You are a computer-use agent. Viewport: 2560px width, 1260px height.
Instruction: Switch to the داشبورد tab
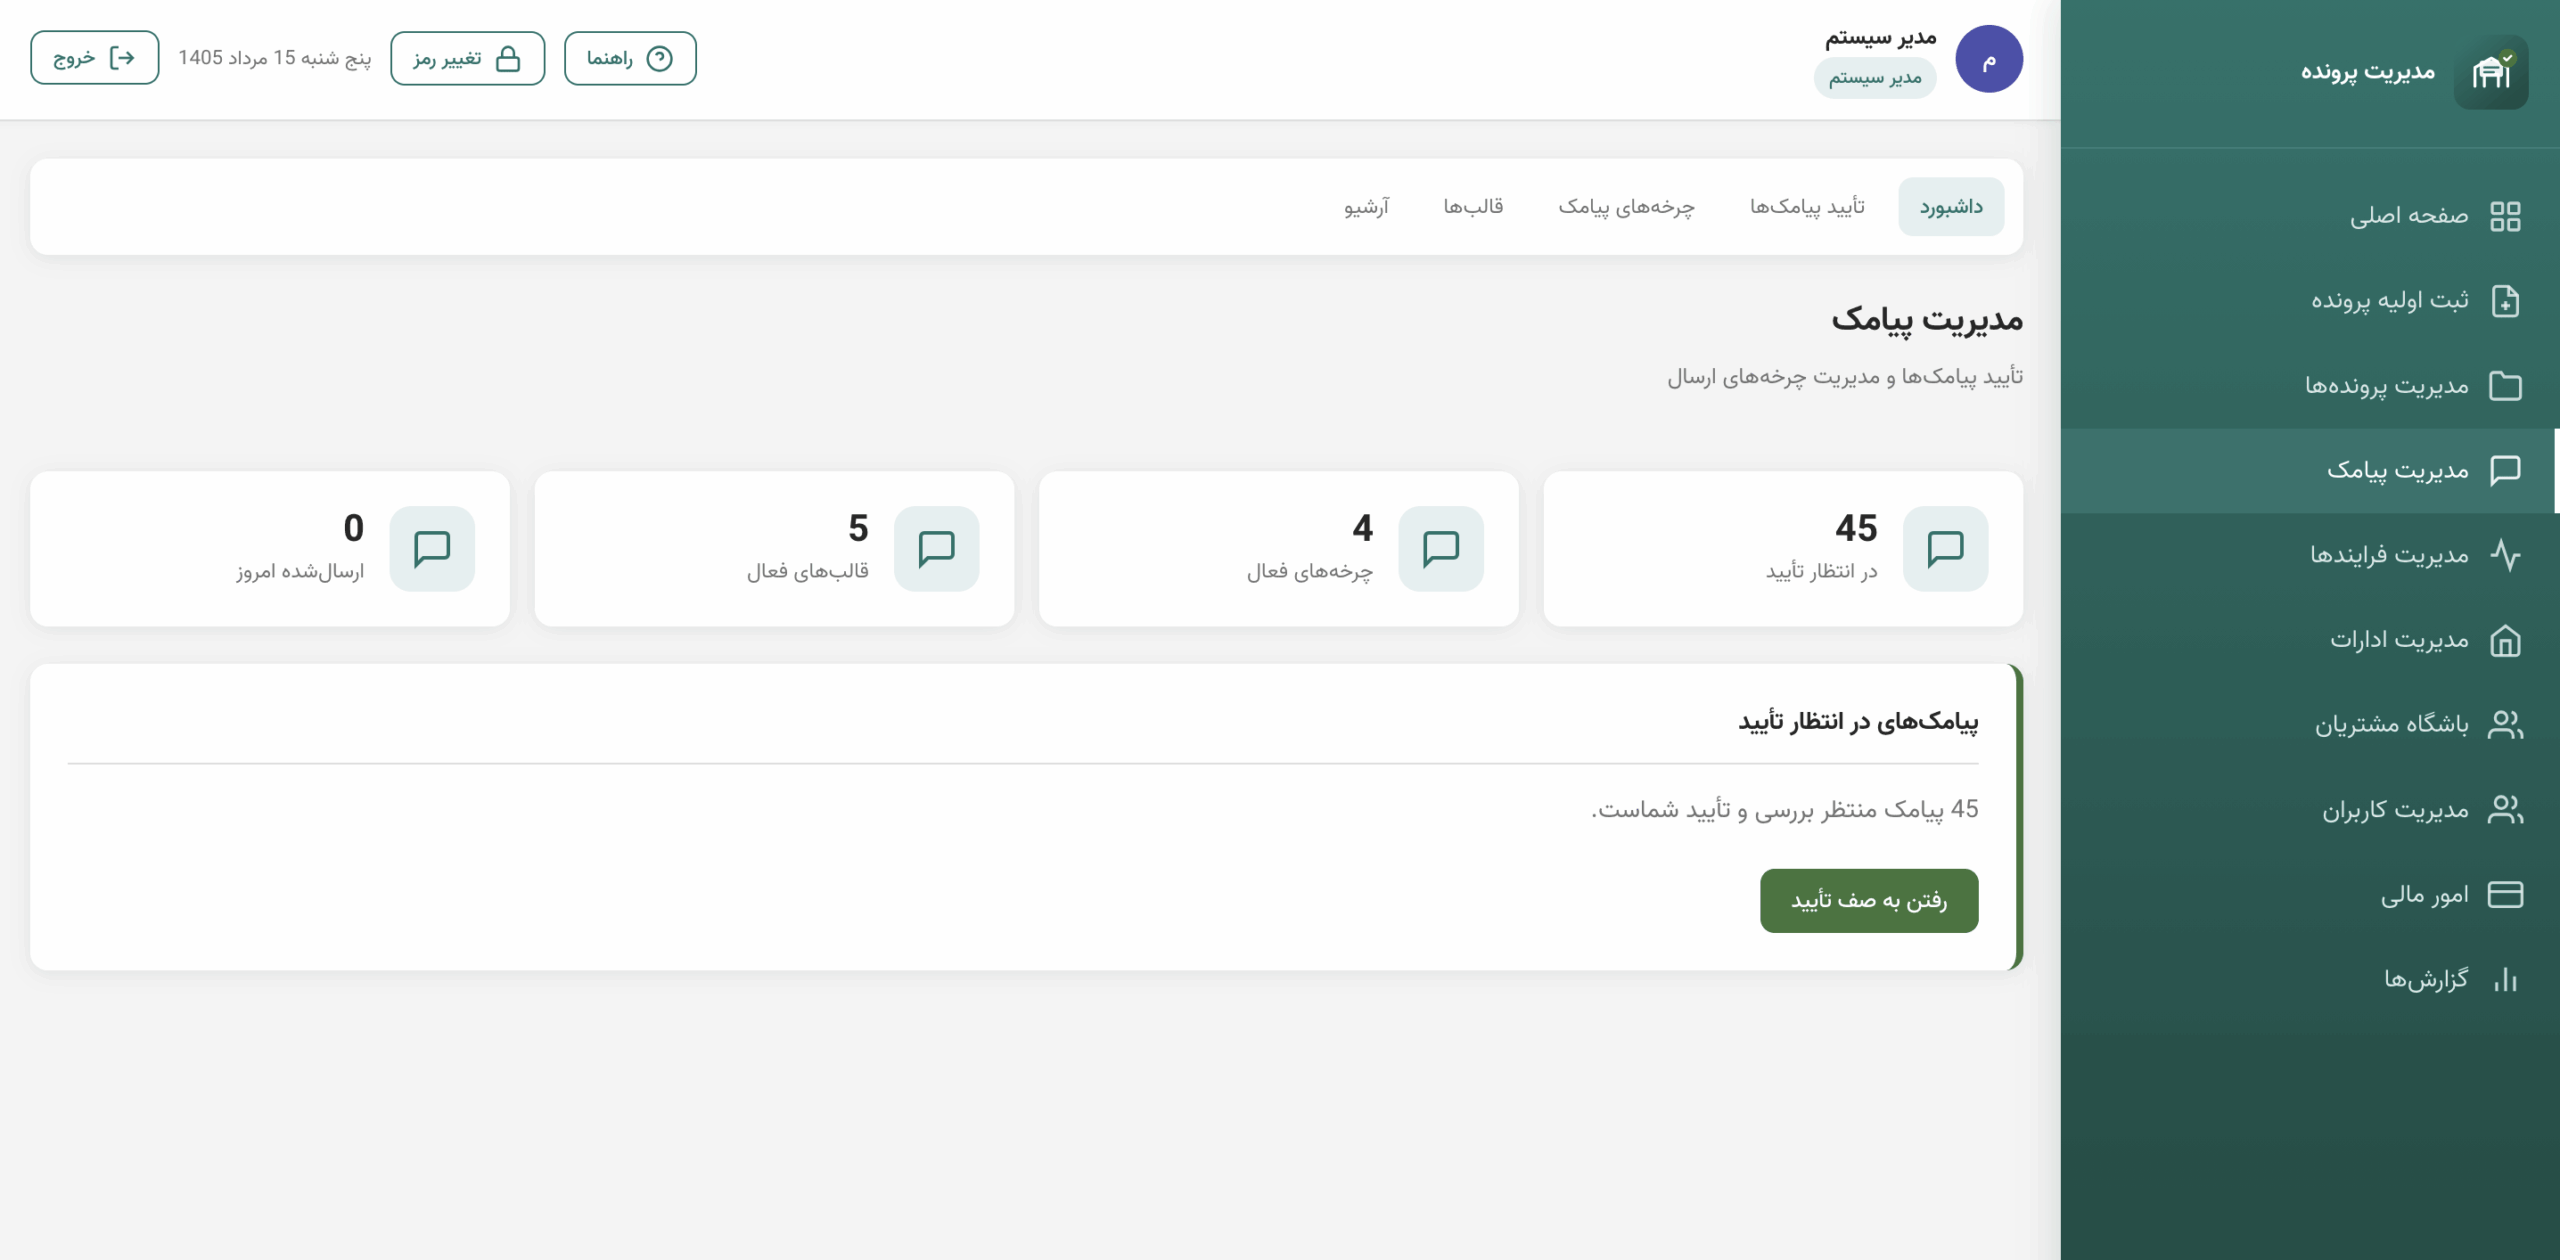click(1951, 207)
